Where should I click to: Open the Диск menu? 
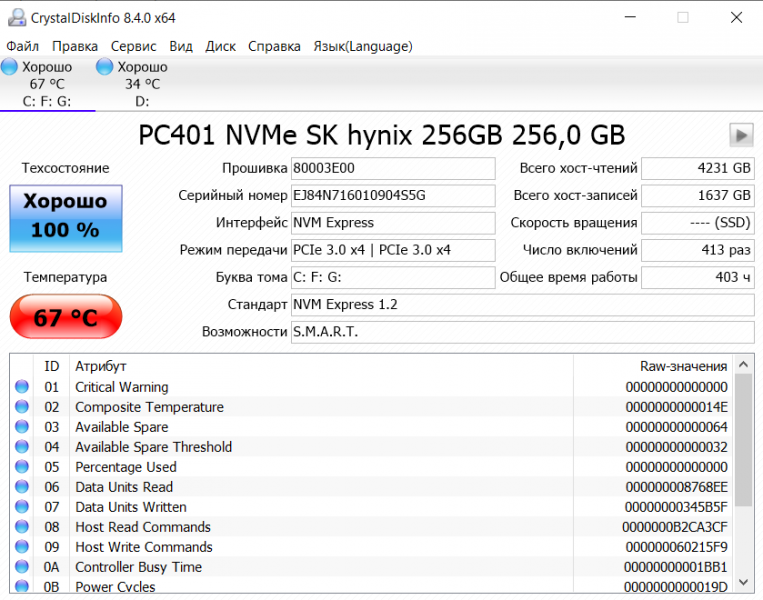[x=220, y=46]
